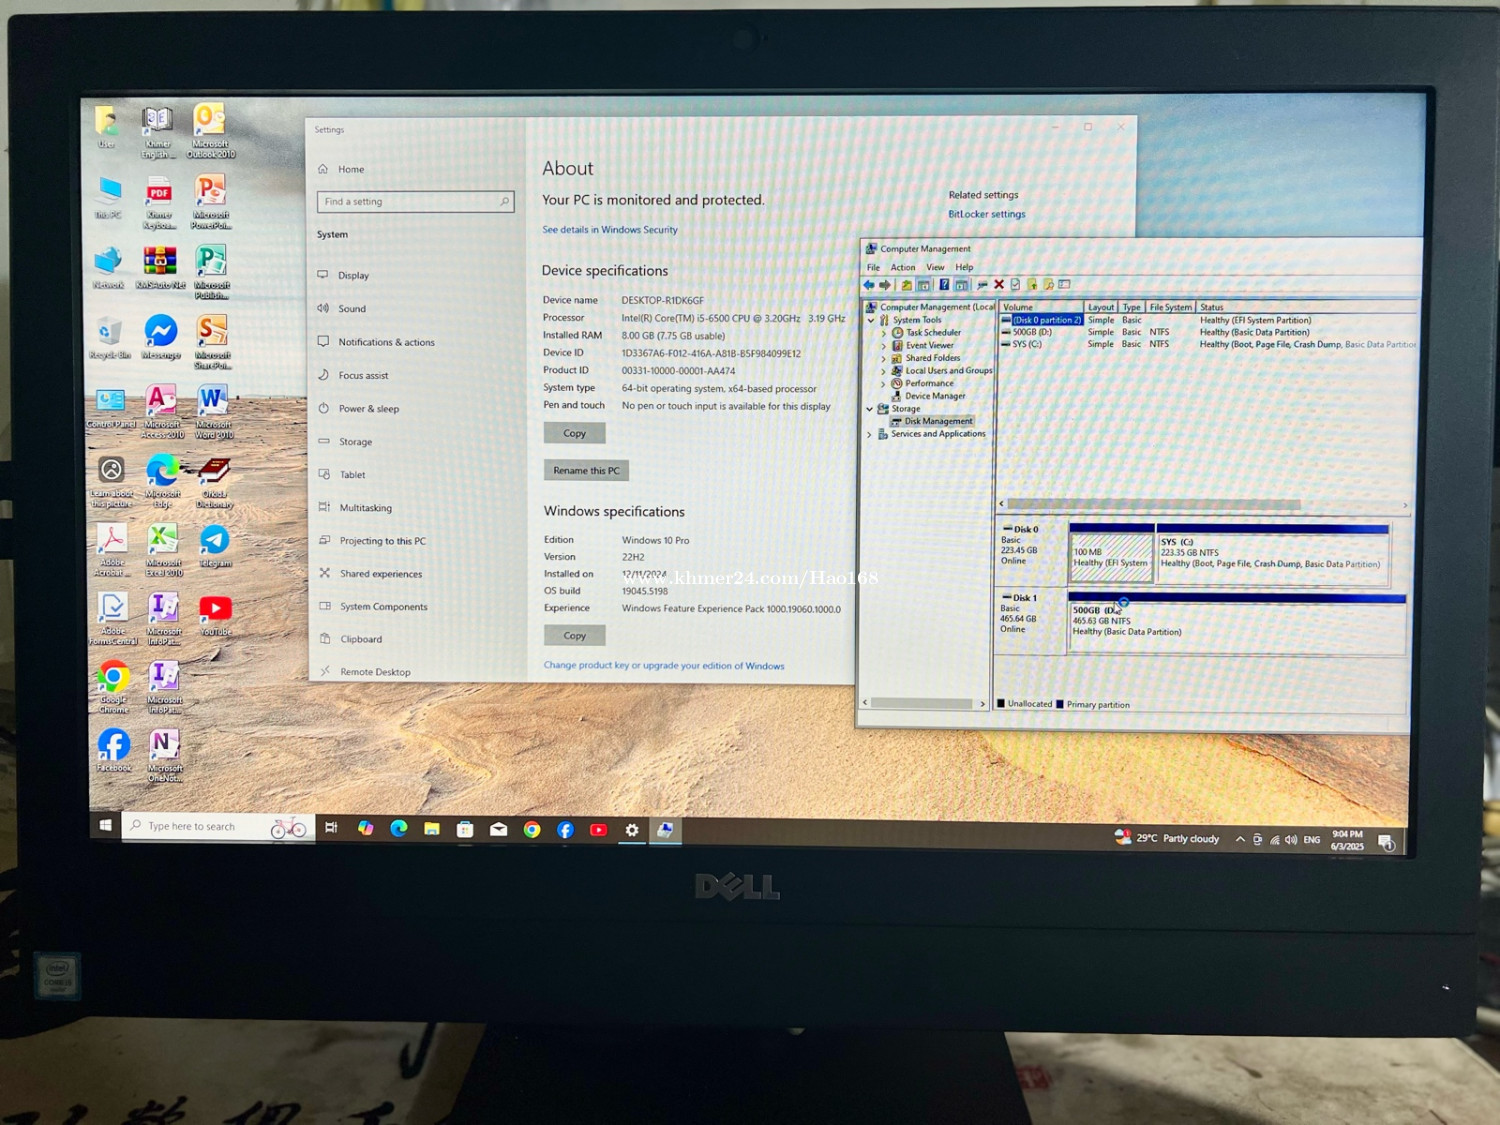Open Action menu in Computer Management
Screen dimensions: 1500x1125
coord(903,267)
